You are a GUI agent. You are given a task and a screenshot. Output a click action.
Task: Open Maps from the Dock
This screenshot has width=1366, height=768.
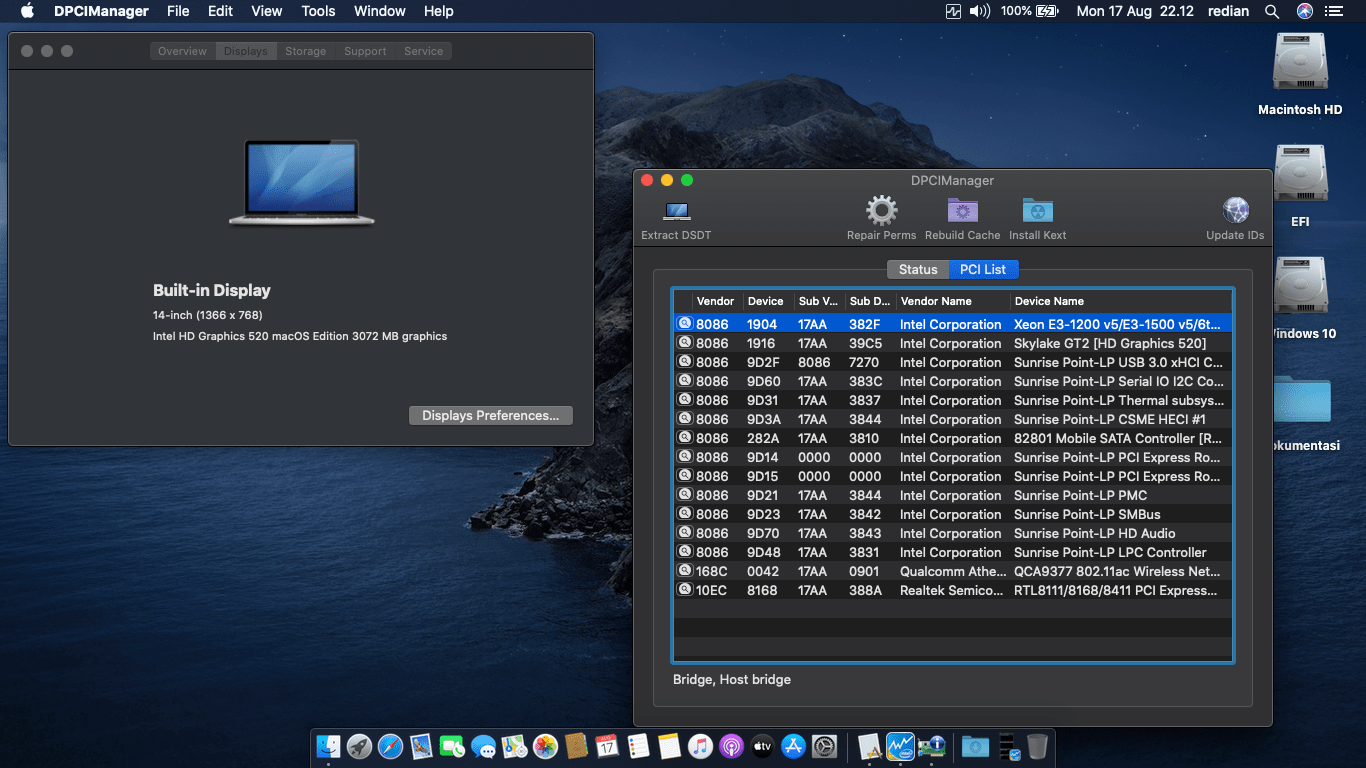(514, 746)
